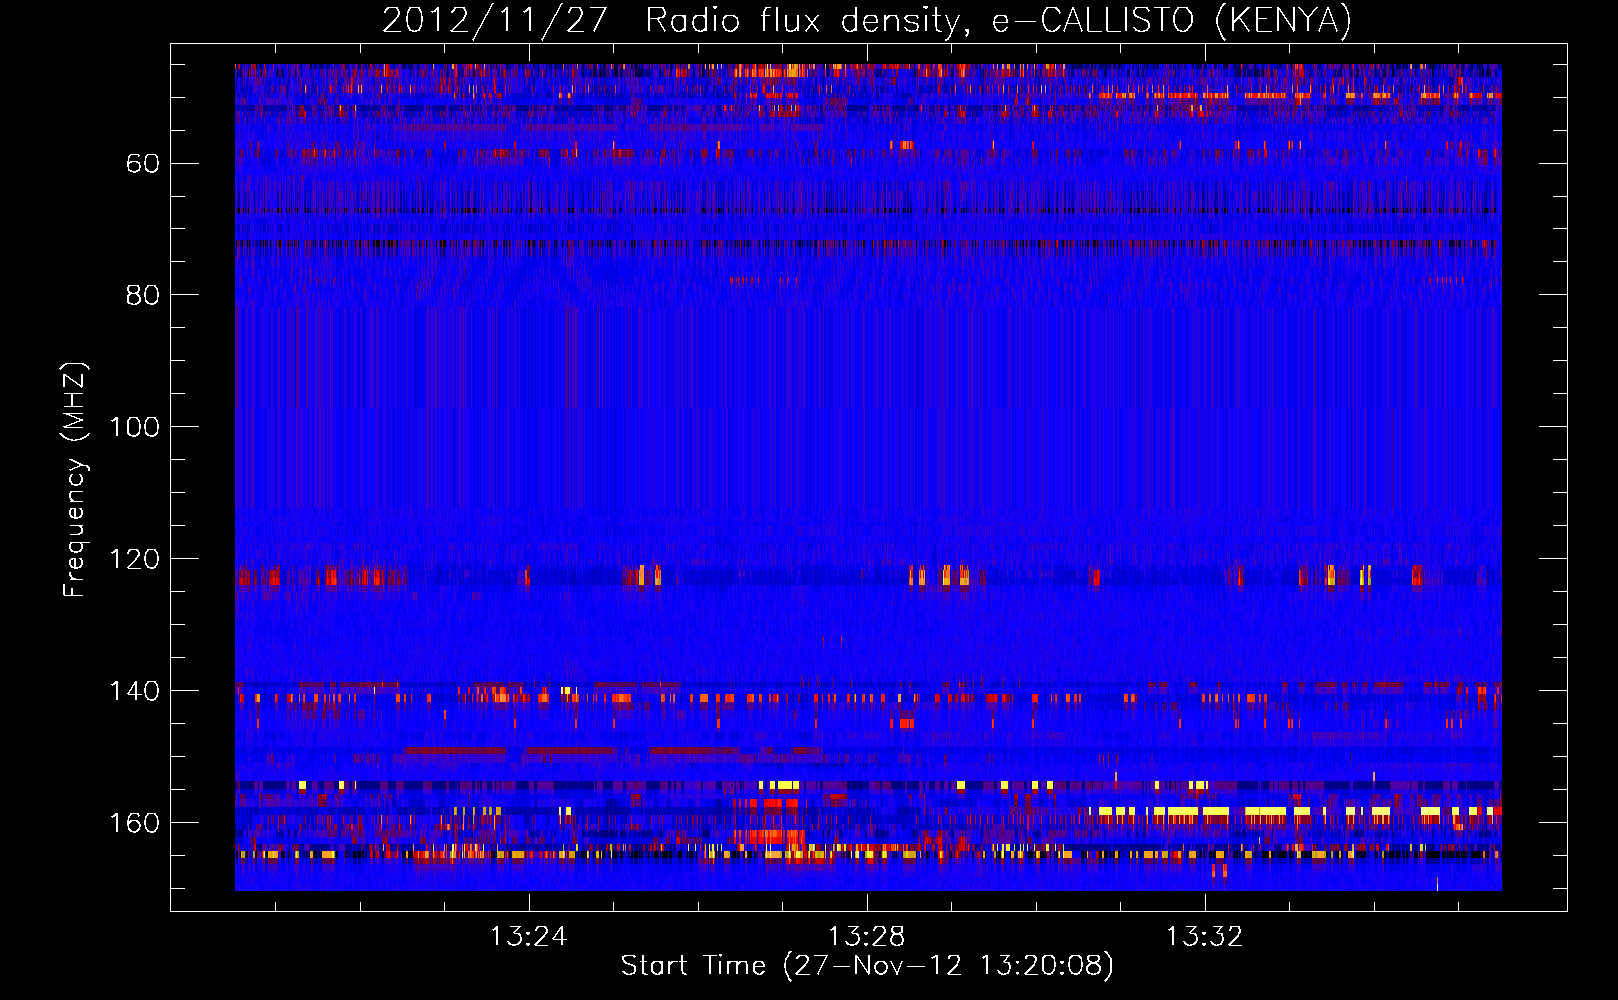Click the 13:32 time tick label
Image resolution: width=1618 pixels, height=1000 pixels.
1205,937
